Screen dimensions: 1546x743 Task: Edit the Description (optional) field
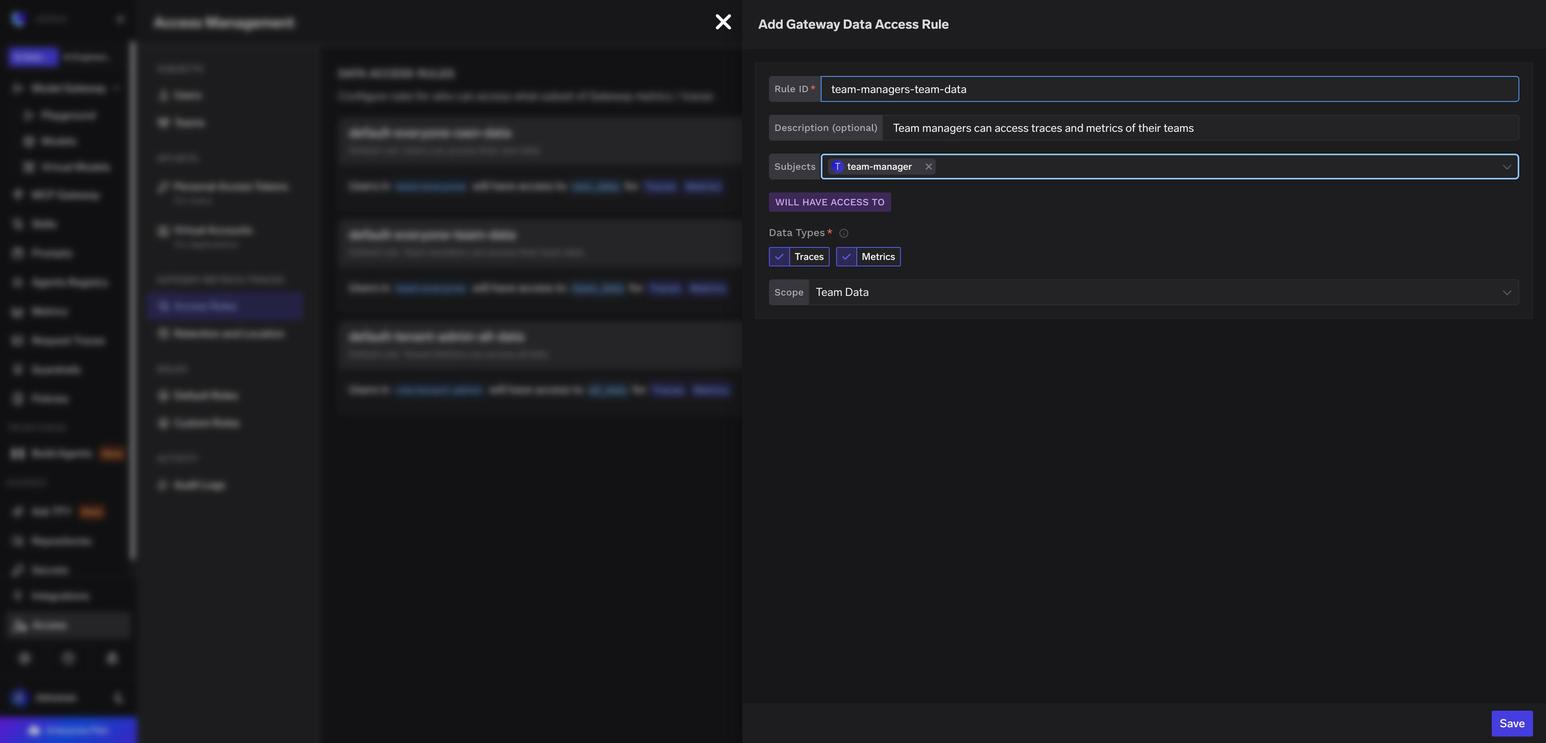(1200, 128)
